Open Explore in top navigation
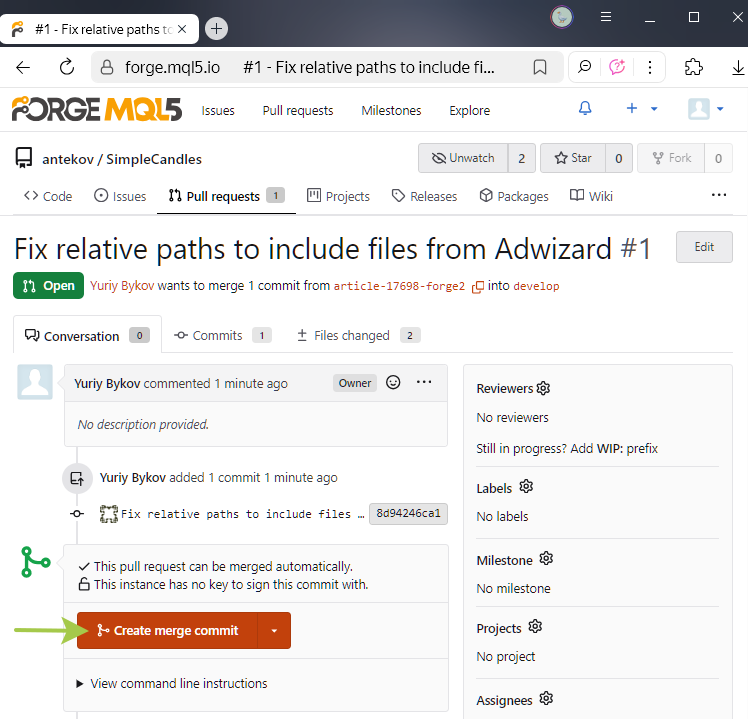The width and height of the screenshot is (748, 719). click(x=469, y=110)
